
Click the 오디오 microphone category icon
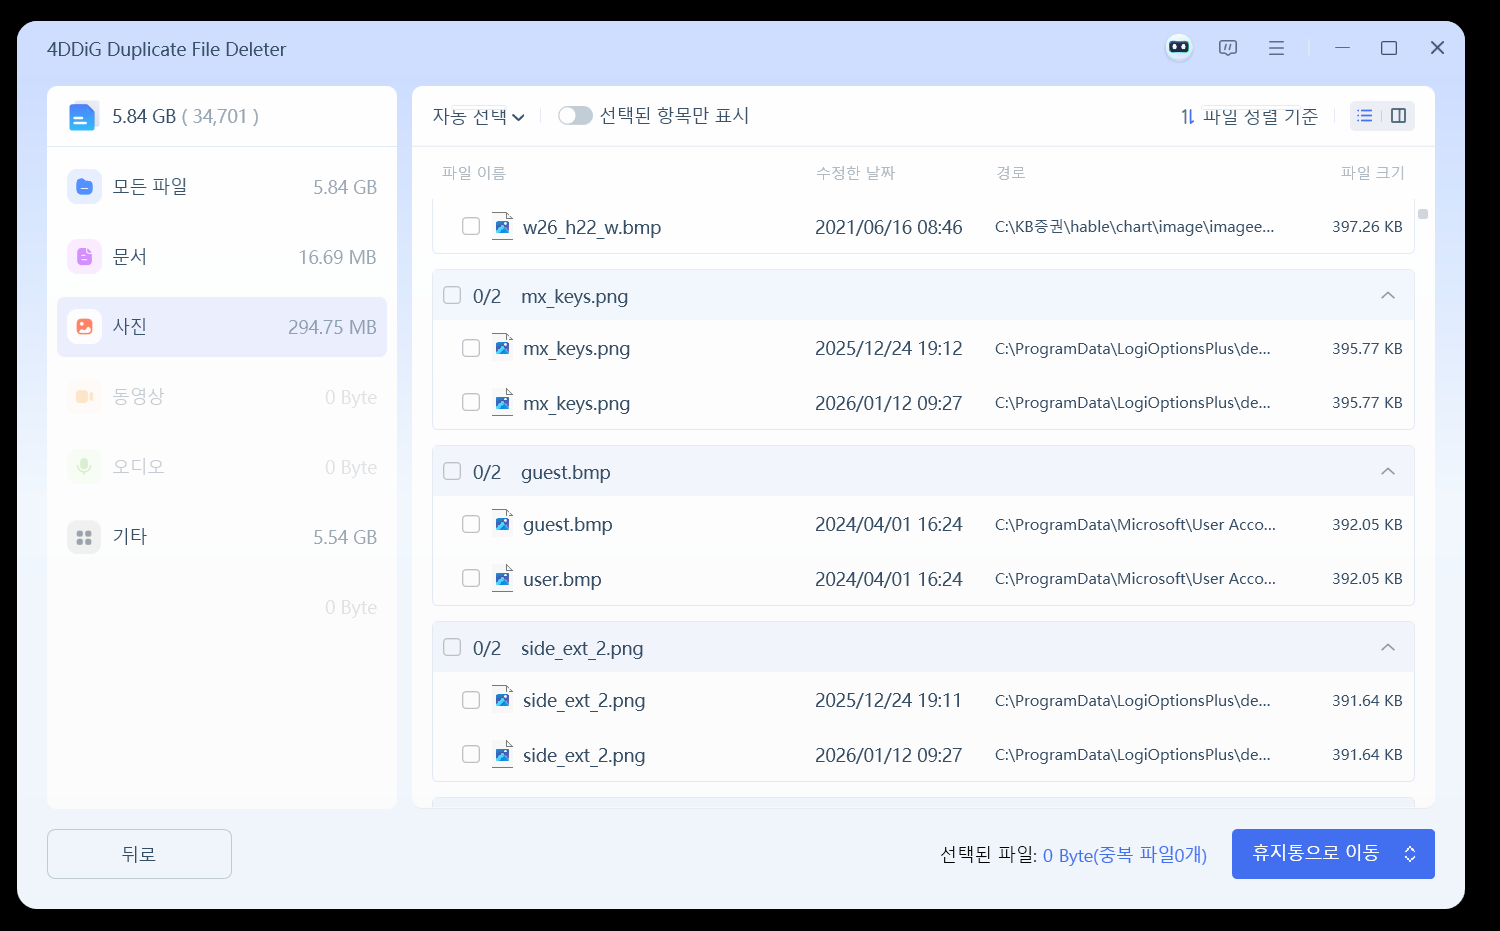(x=84, y=467)
